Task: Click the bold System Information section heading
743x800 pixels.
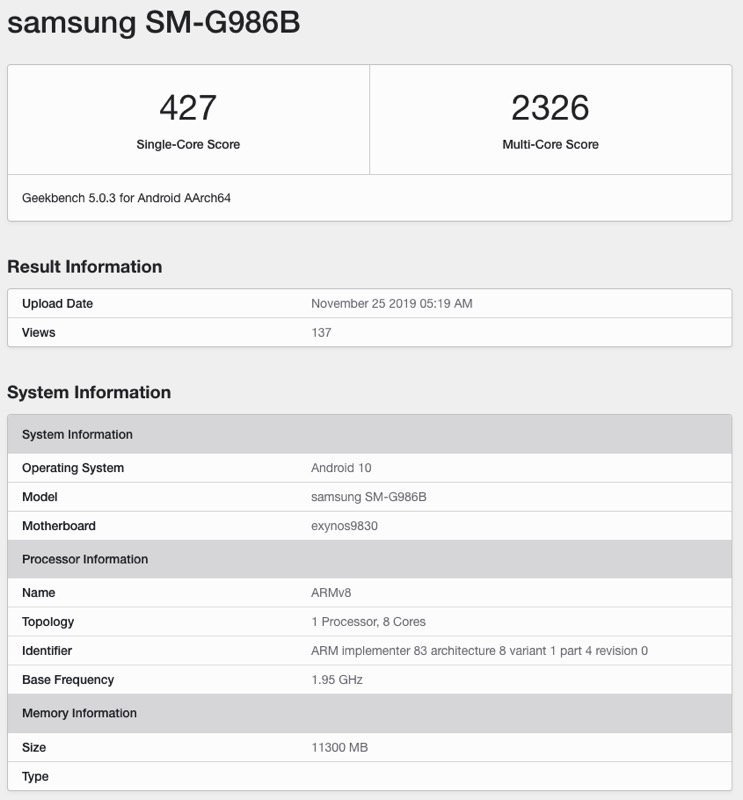Action: [89, 392]
